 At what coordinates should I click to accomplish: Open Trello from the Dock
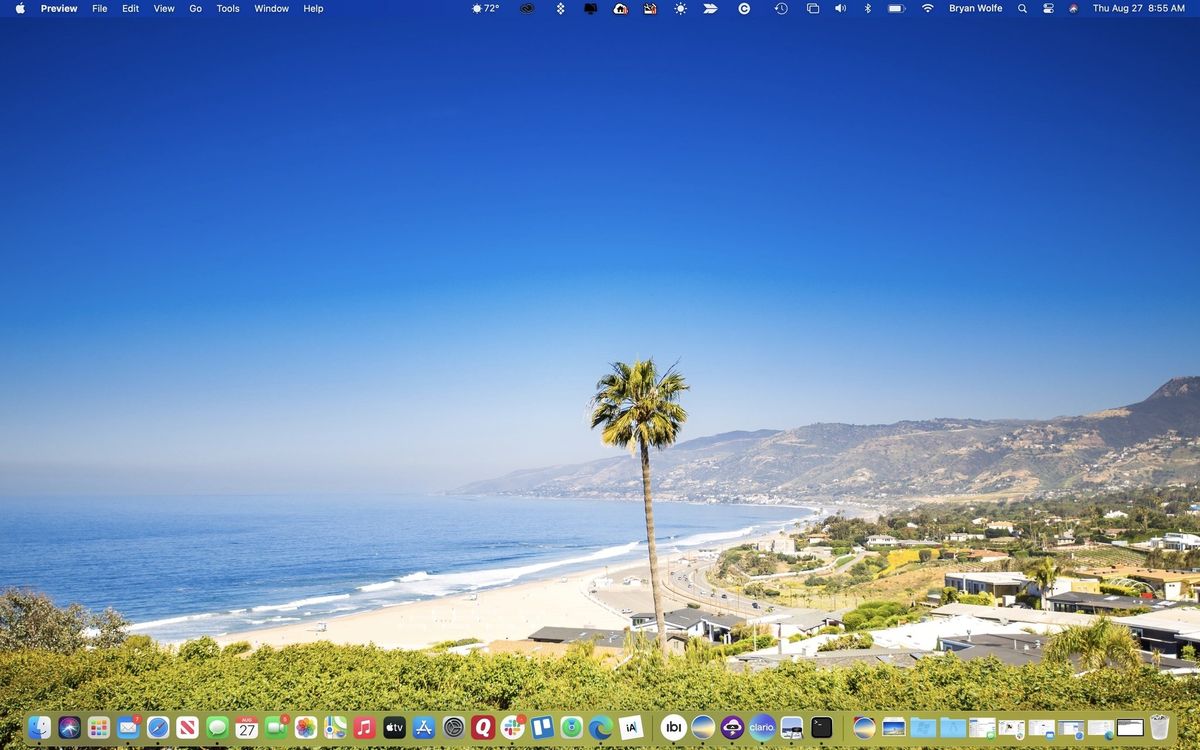541,728
